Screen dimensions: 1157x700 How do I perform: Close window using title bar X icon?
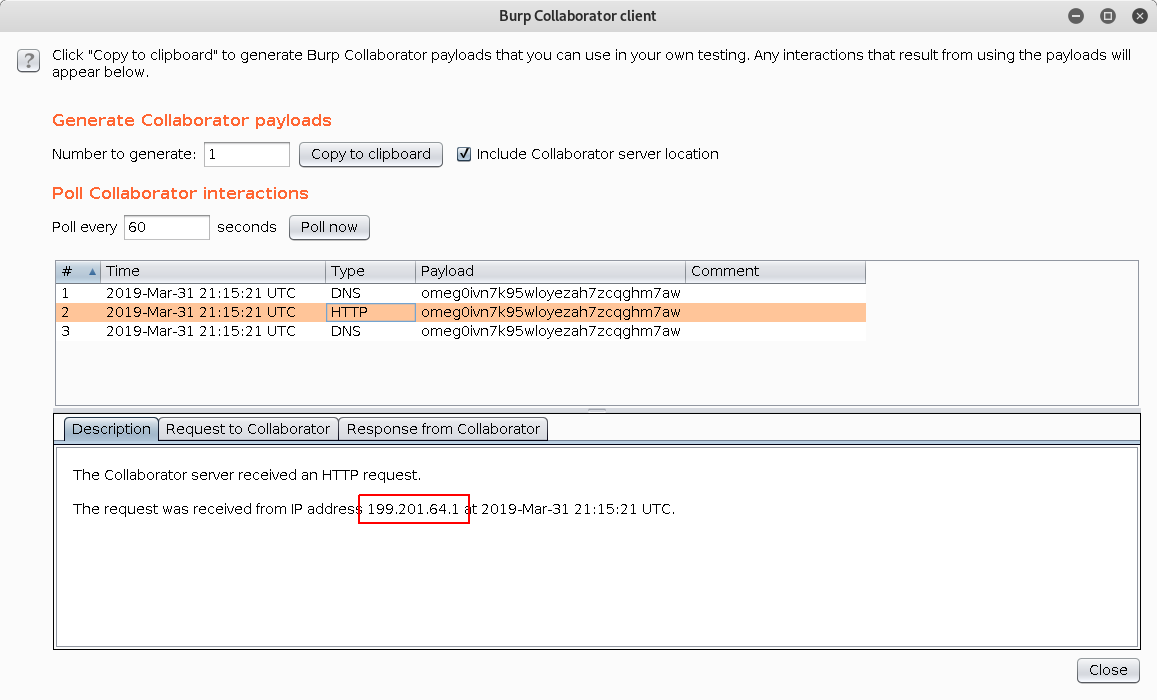(1139, 15)
